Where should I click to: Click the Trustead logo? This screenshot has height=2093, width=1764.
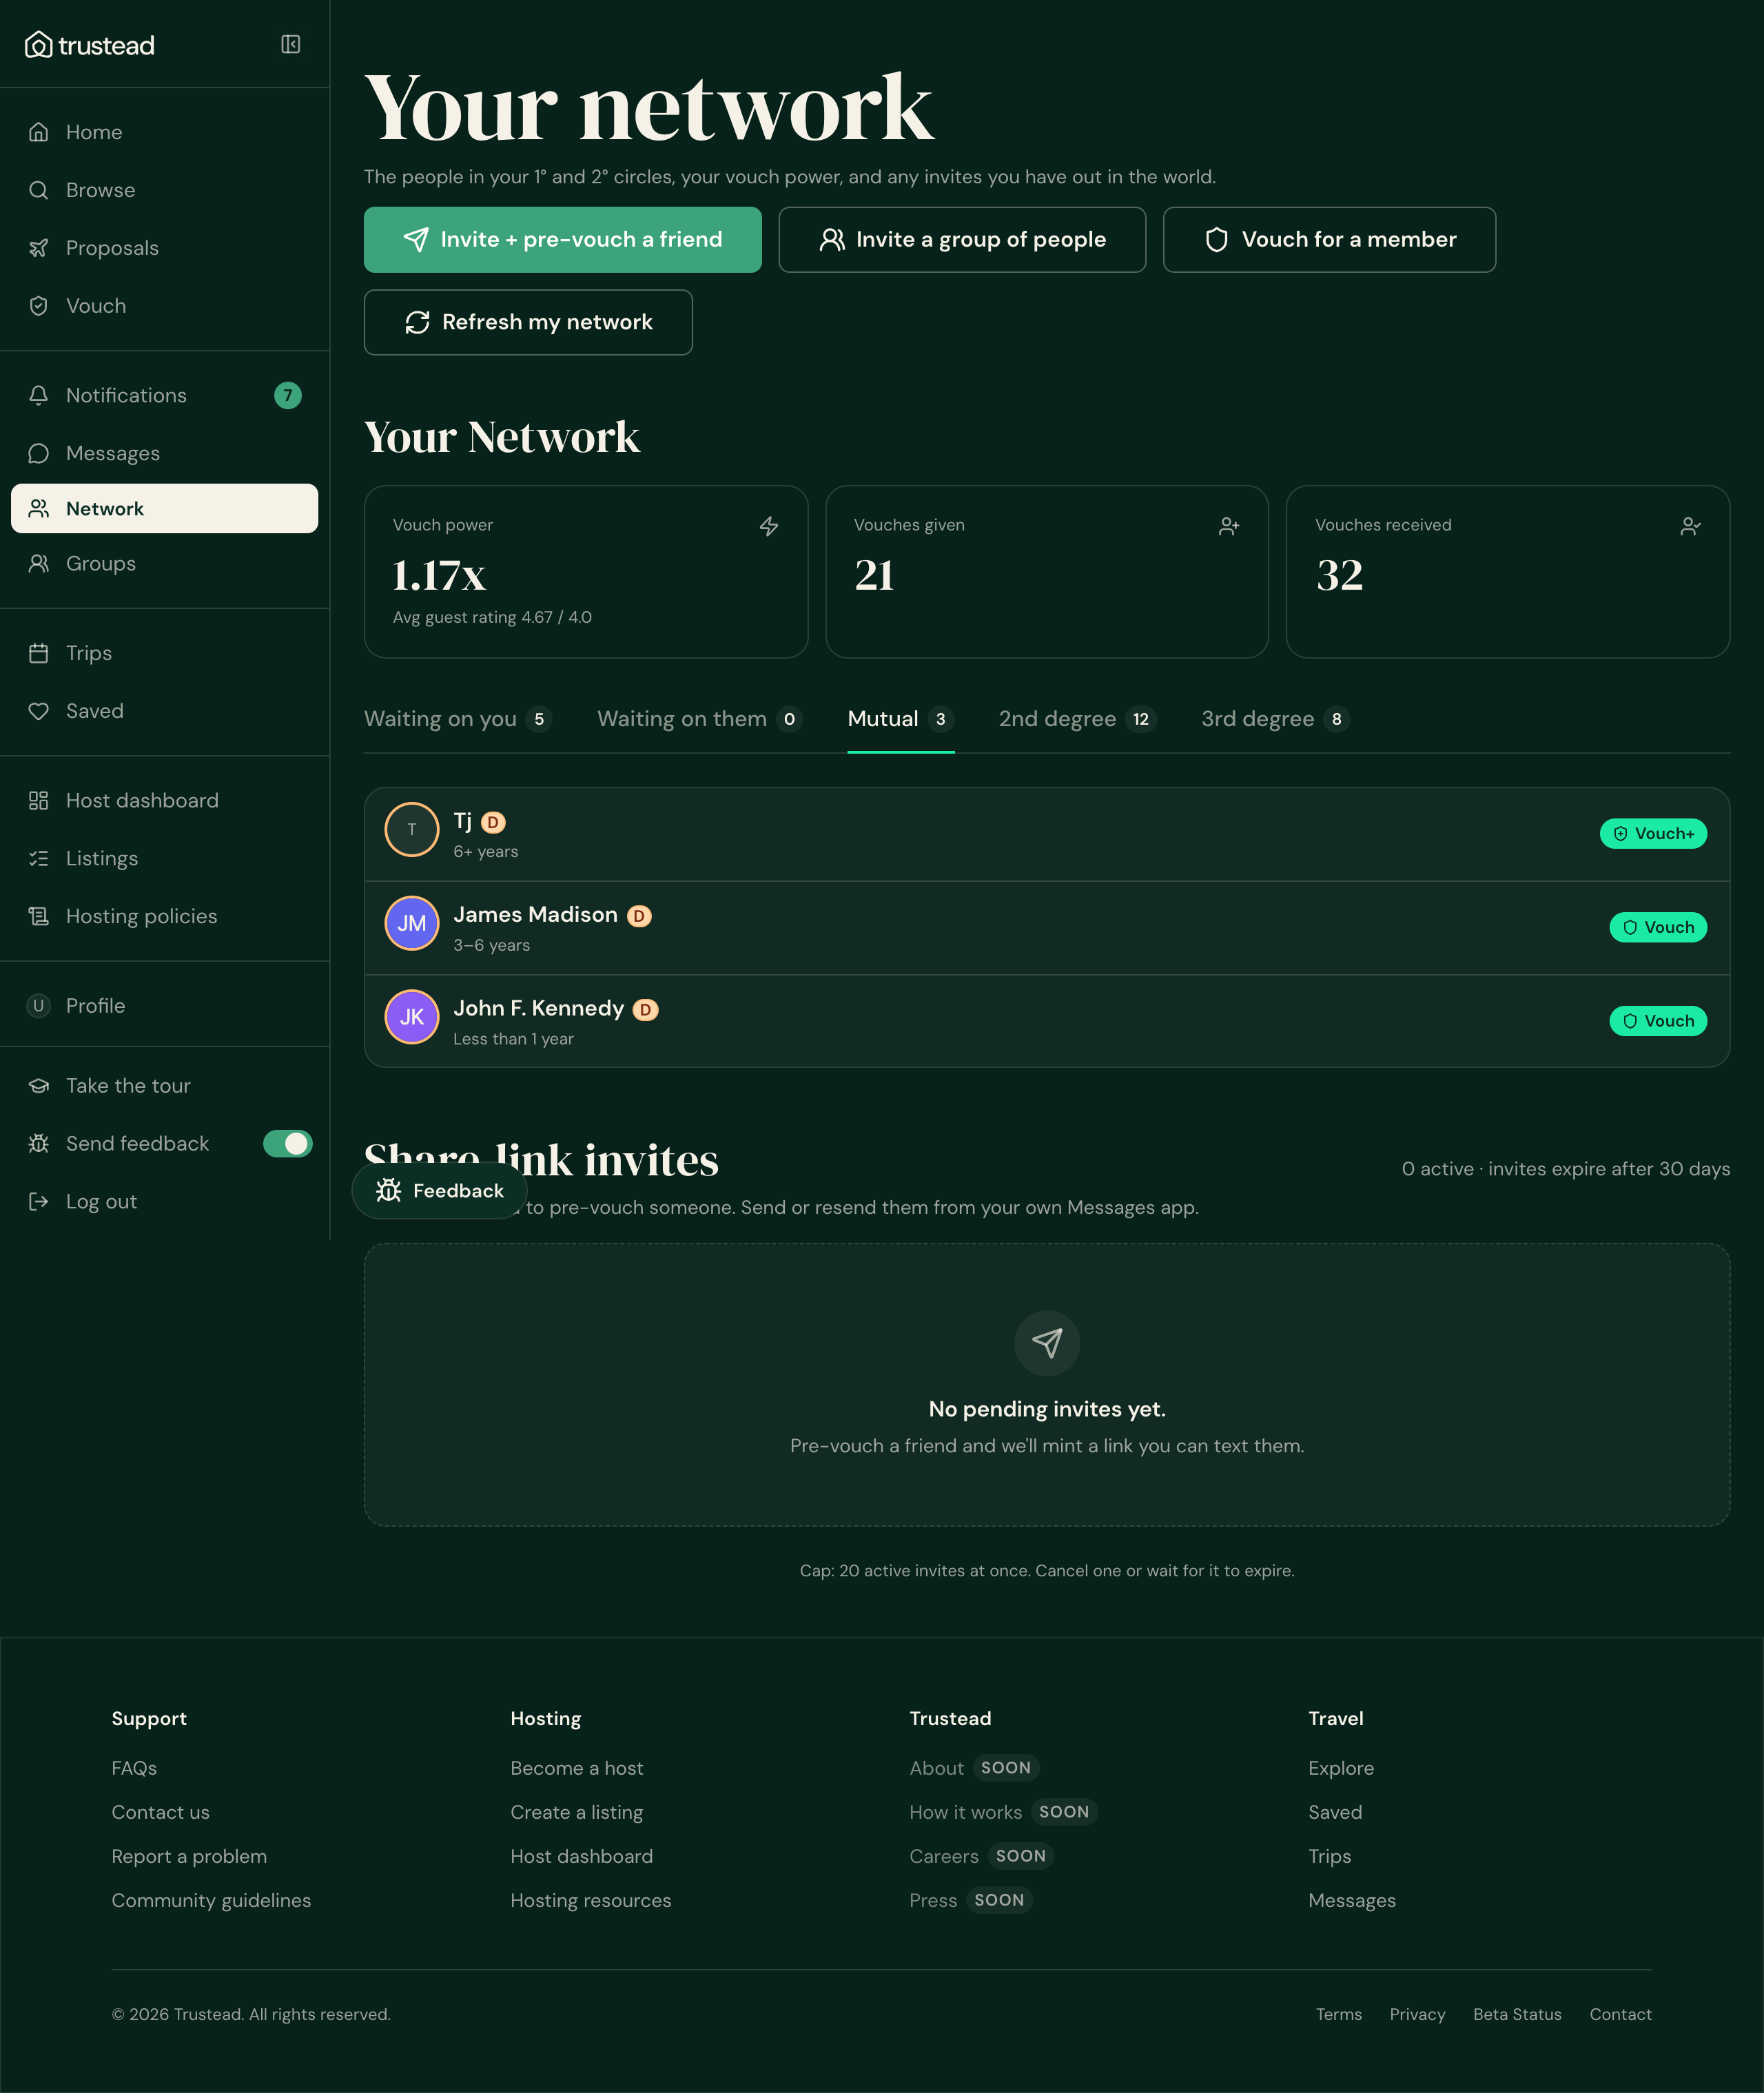click(90, 45)
